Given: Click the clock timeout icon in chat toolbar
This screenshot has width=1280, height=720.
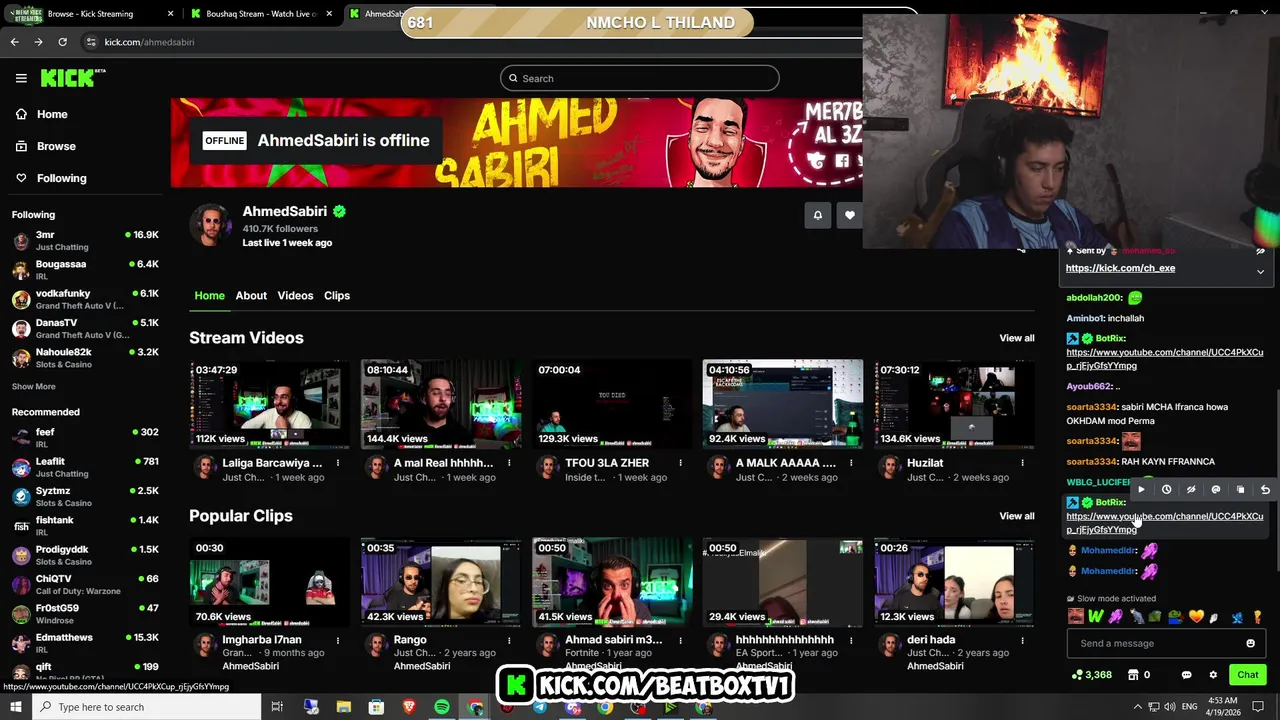Looking at the screenshot, I should 1166,490.
